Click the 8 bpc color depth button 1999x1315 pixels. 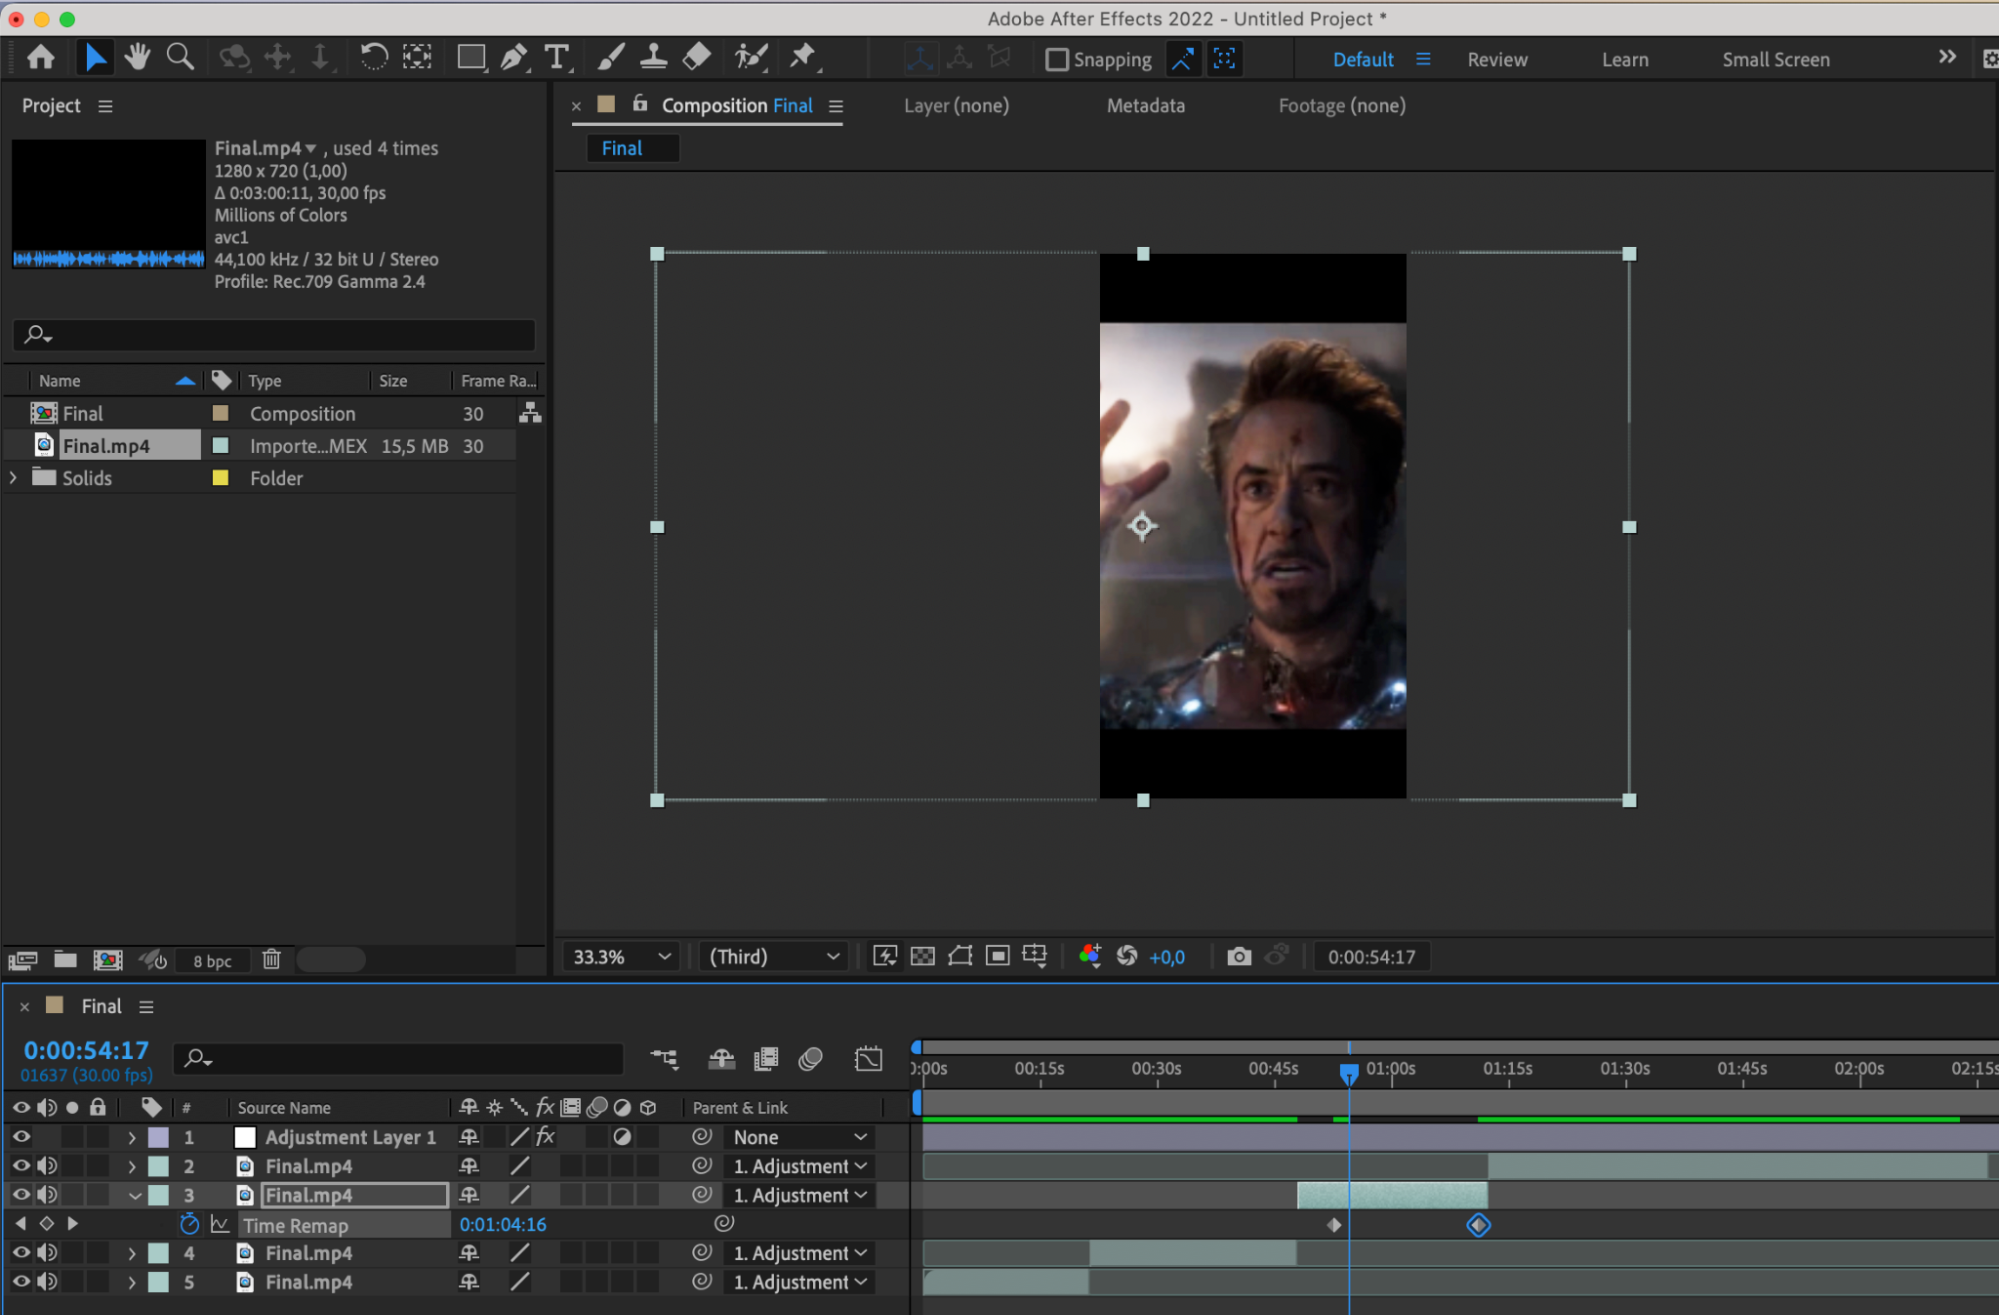coord(212,961)
